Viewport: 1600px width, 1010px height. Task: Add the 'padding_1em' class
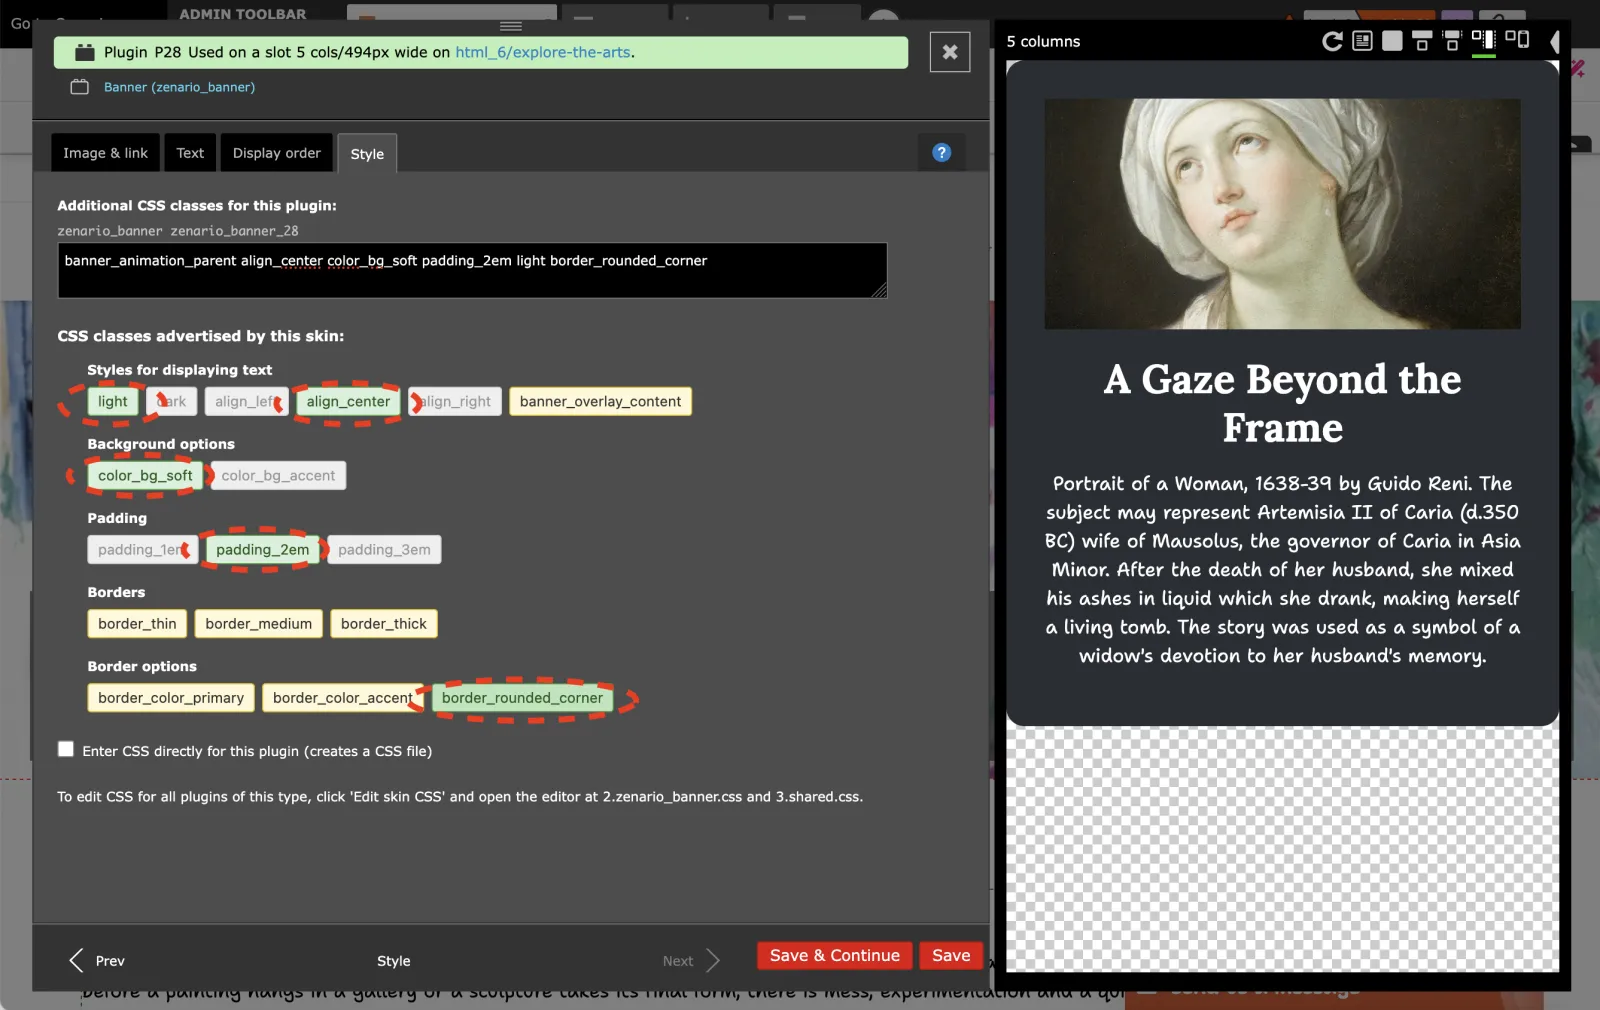[x=142, y=549]
